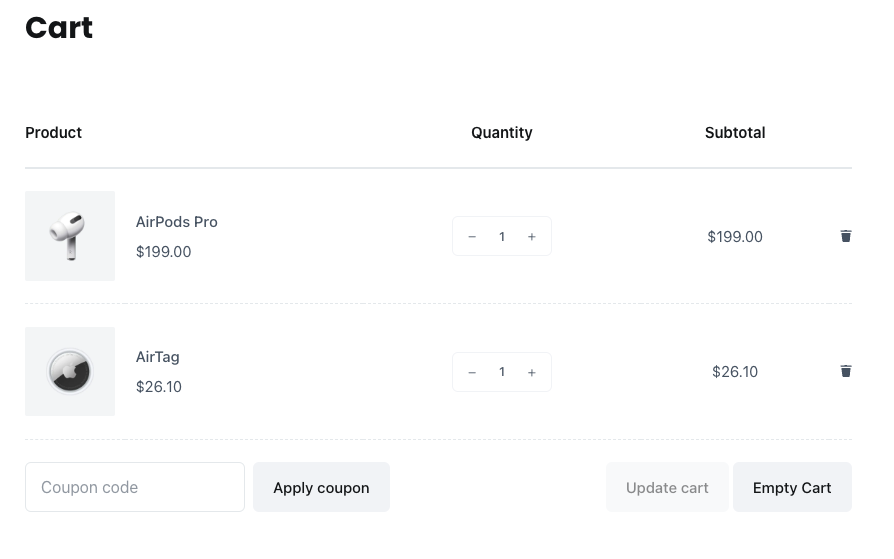Increase AirPods Pro quantity with plus

click(531, 236)
